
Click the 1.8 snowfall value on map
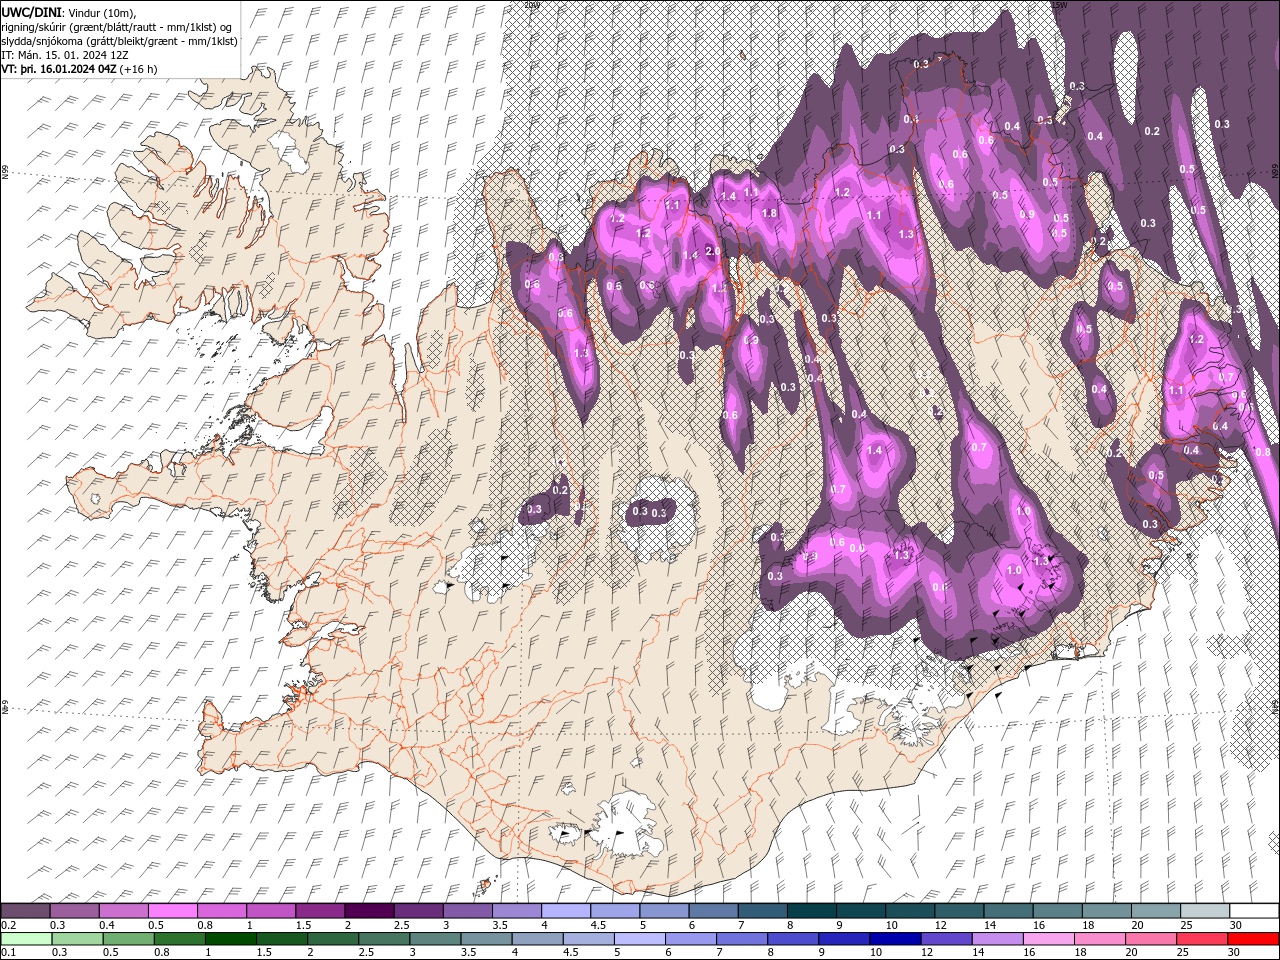[x=769, y=213]
